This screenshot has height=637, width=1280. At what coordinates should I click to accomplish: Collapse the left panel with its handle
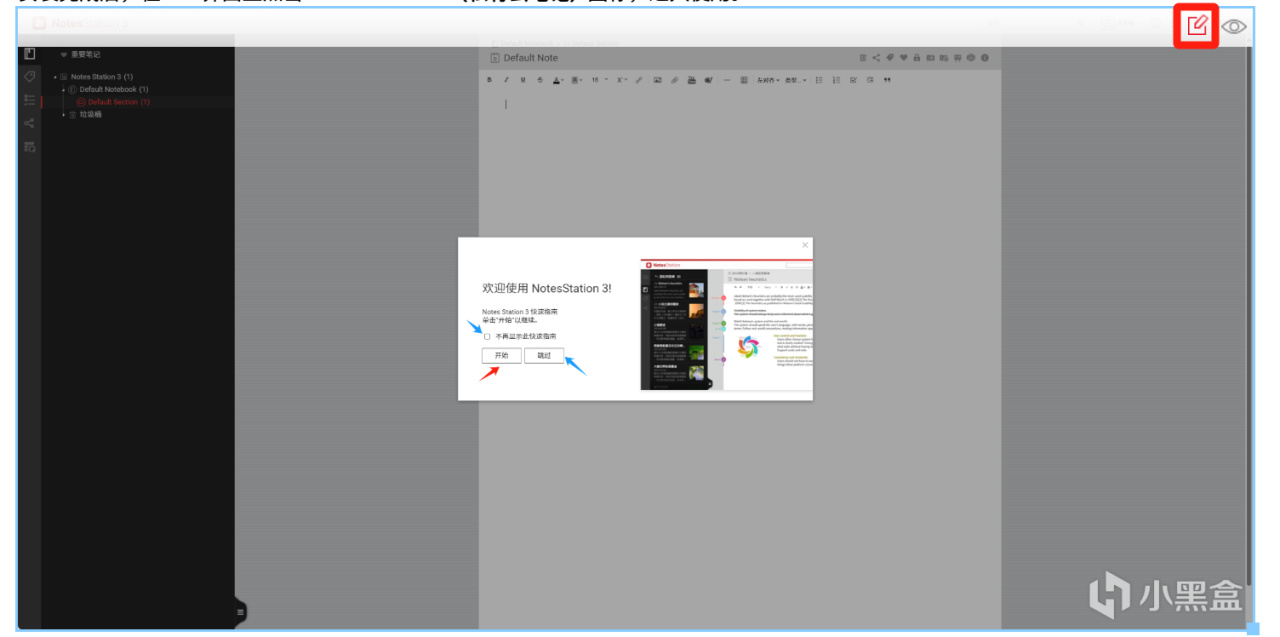click(x=240, y=611)
